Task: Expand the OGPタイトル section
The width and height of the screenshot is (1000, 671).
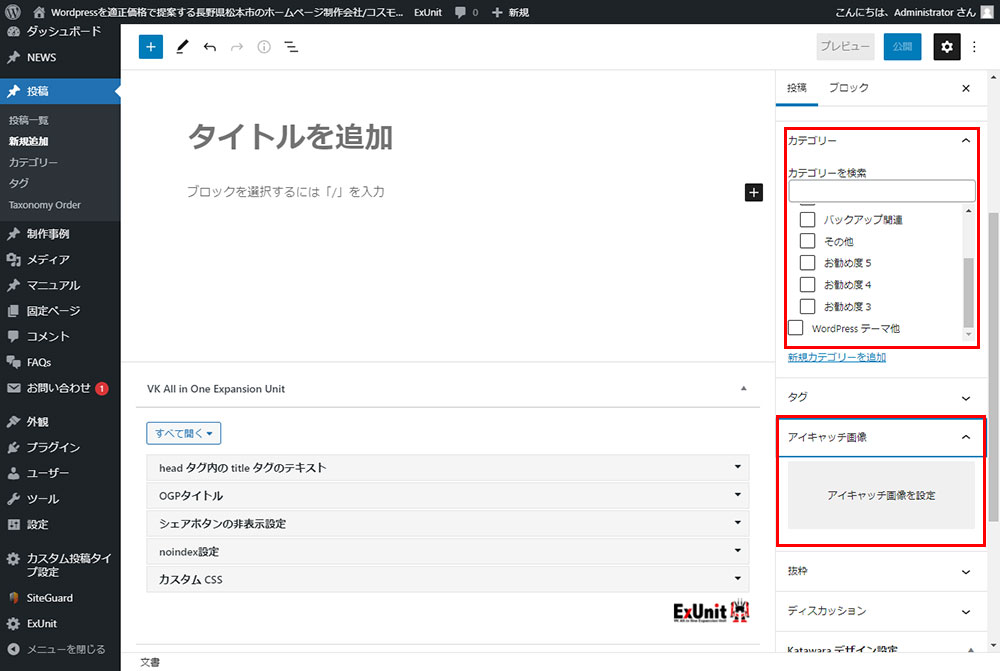Action: (448, 495)
